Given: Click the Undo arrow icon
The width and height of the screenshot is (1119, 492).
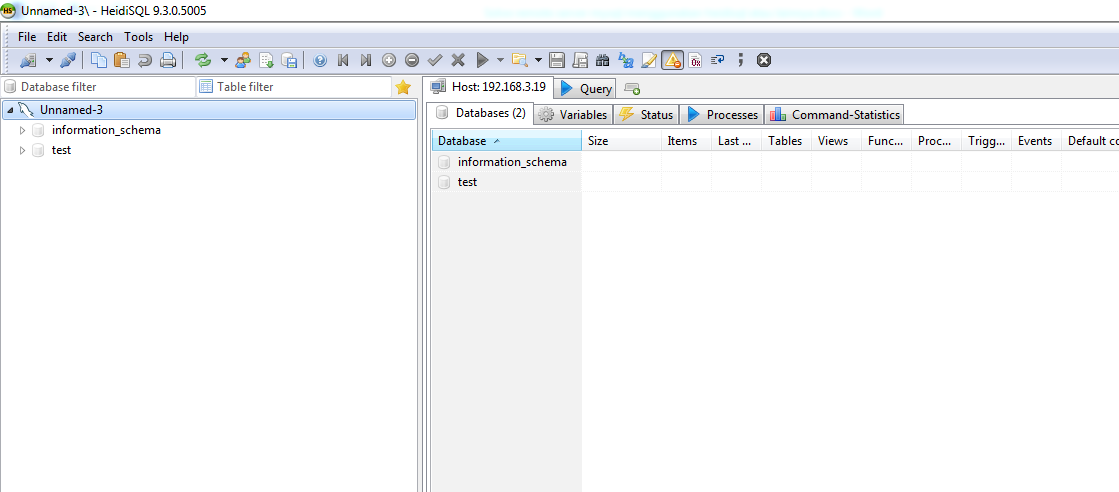Looking at the screenshot, I should tap(144, 61).
